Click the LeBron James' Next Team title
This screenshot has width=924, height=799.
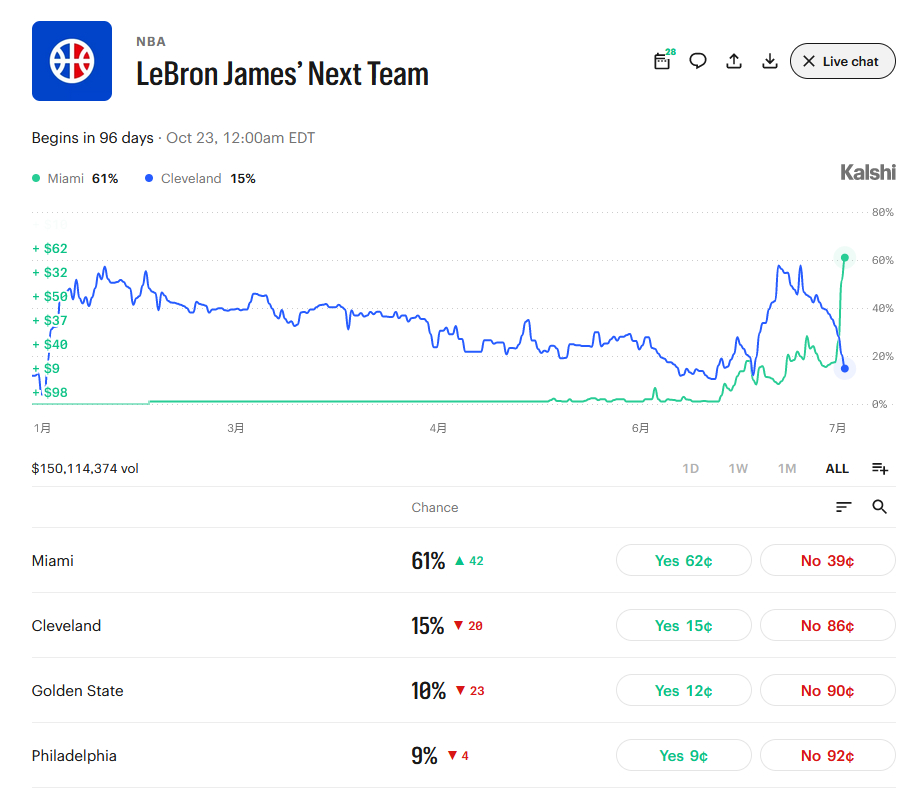(282, 74)
